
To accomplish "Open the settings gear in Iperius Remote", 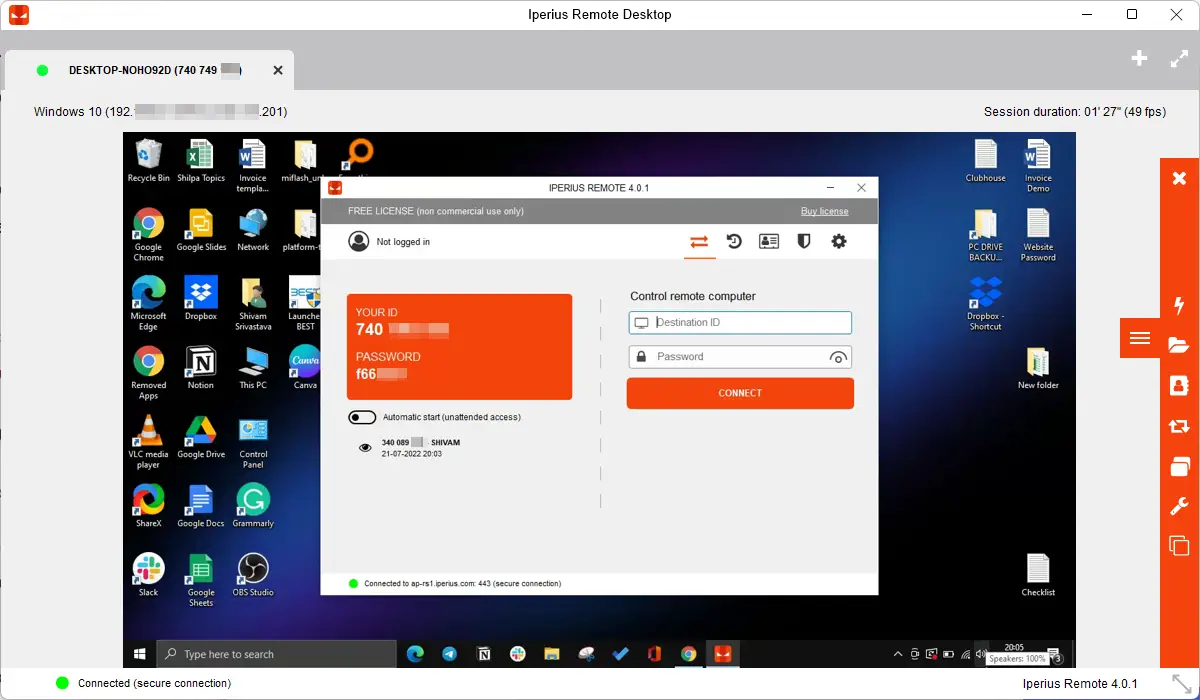I will pyautogui.click(x=838, y=241).
